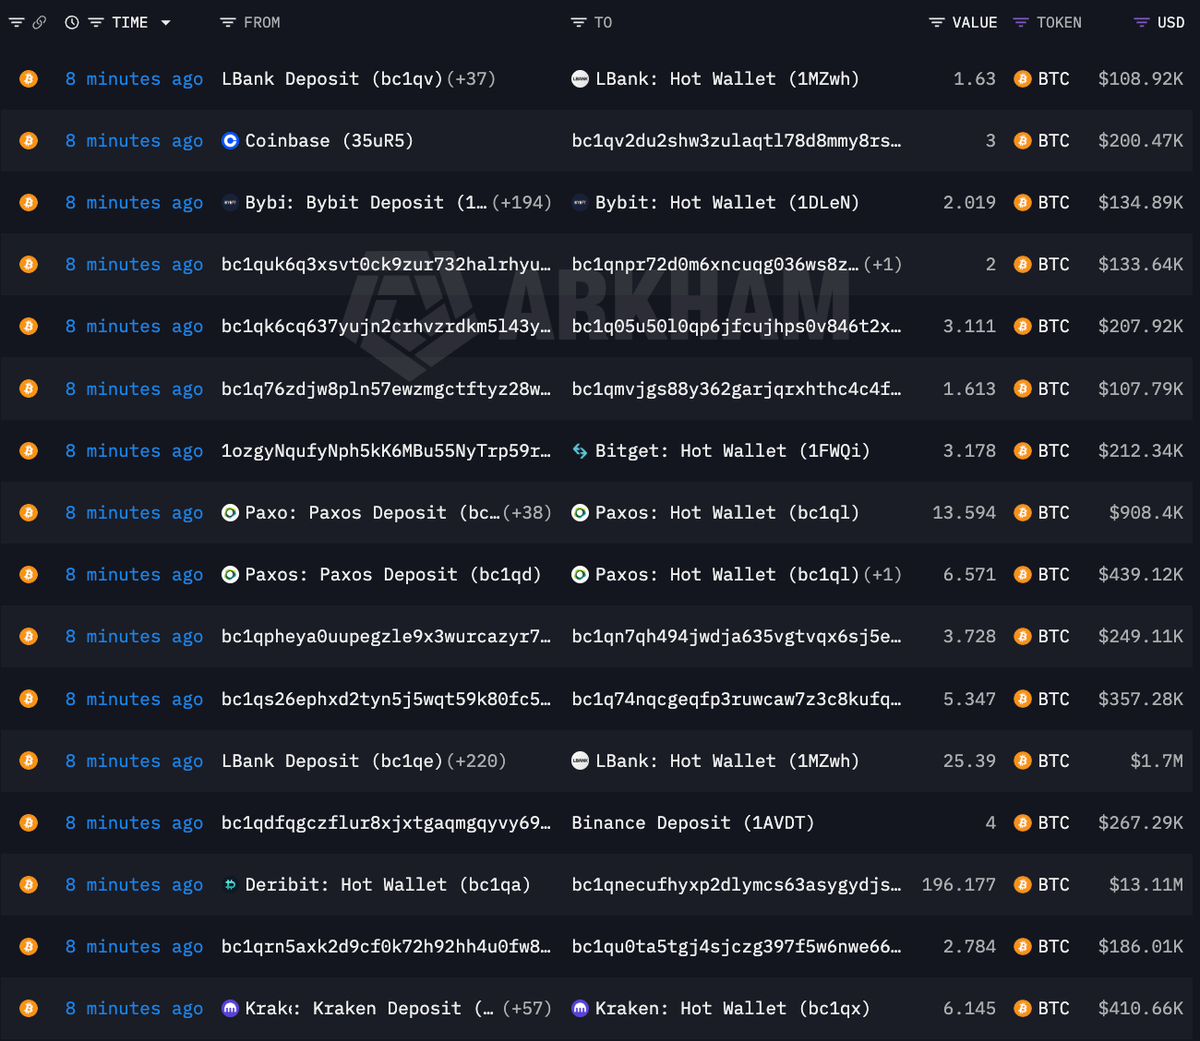Open the TIME sort dropdown arrow

[x=164, y=22]
